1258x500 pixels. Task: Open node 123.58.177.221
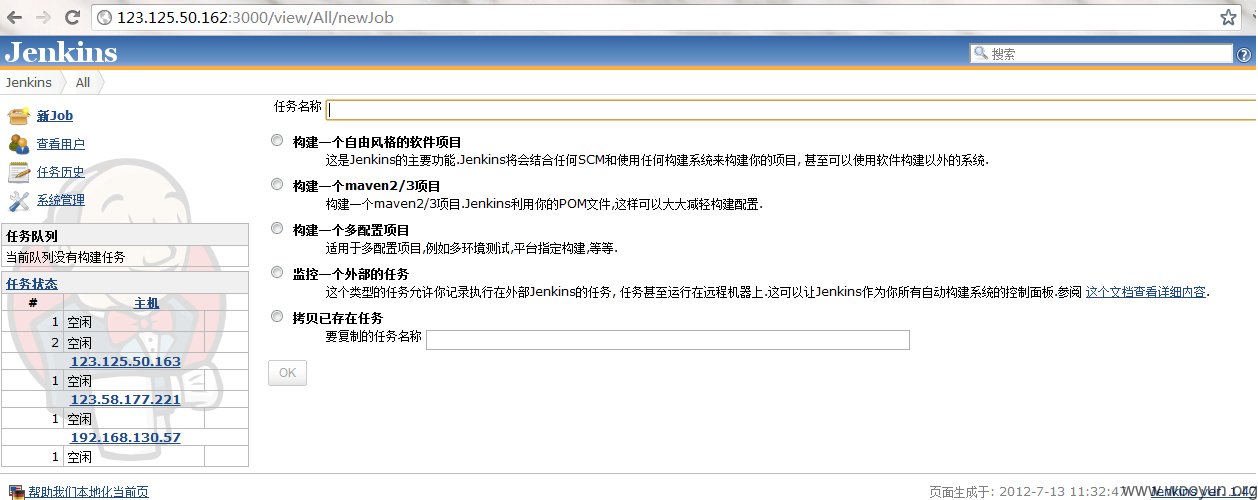point(125,399)
